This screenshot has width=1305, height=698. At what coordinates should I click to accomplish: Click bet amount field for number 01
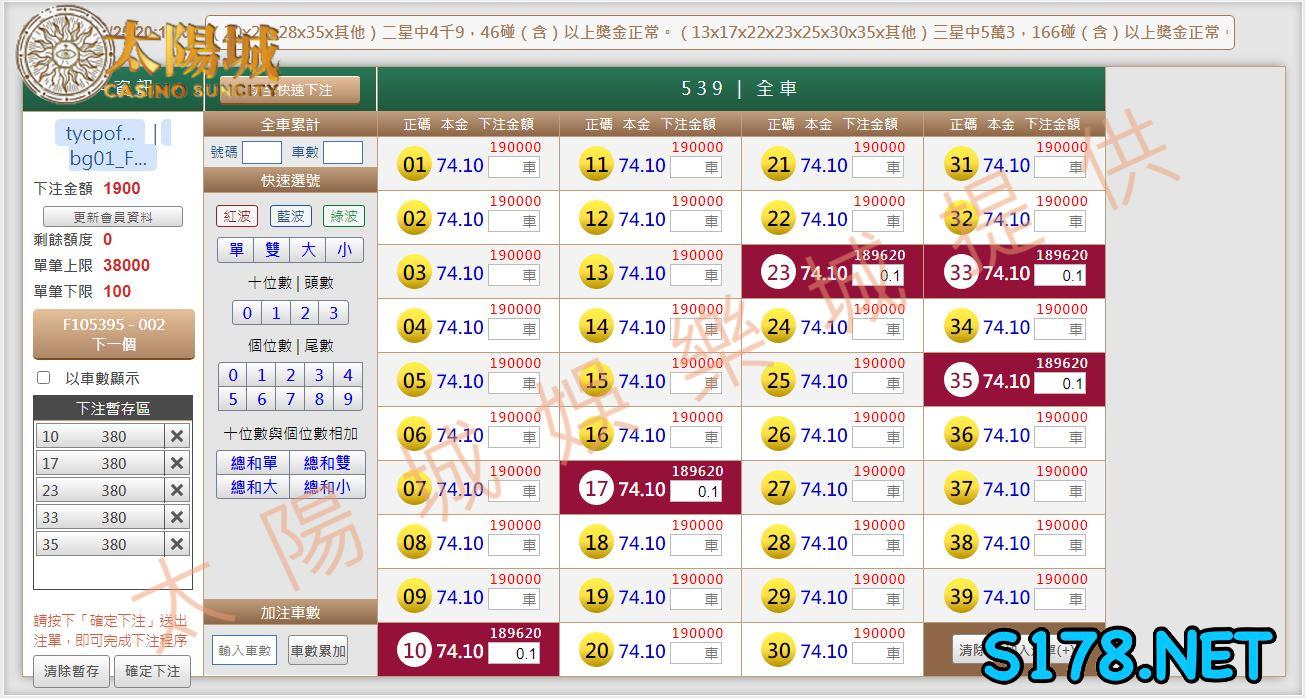click(x=514, y=168)
